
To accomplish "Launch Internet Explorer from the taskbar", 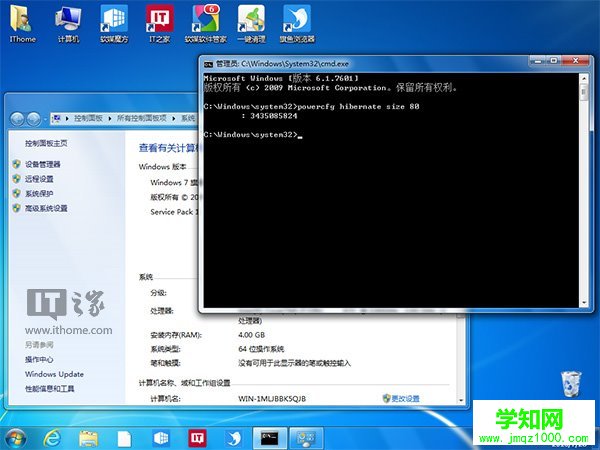I will click(52, 439).
